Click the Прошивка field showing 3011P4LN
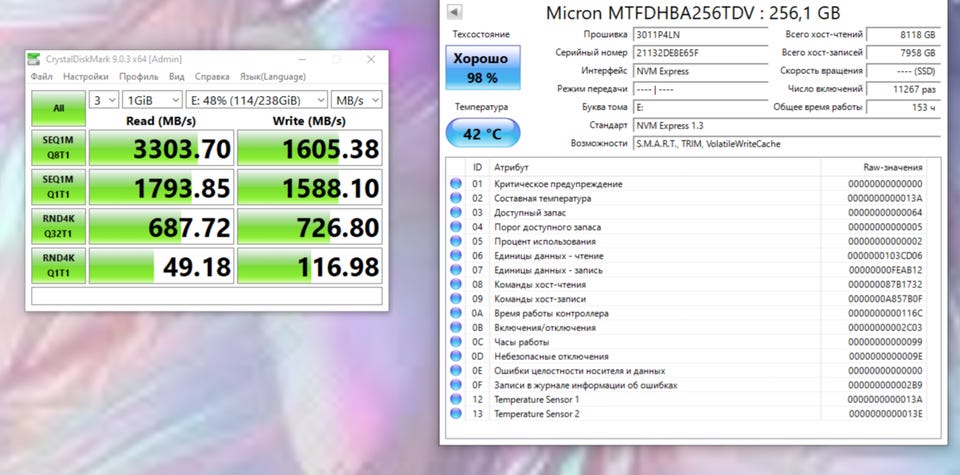 pos(700,35)
